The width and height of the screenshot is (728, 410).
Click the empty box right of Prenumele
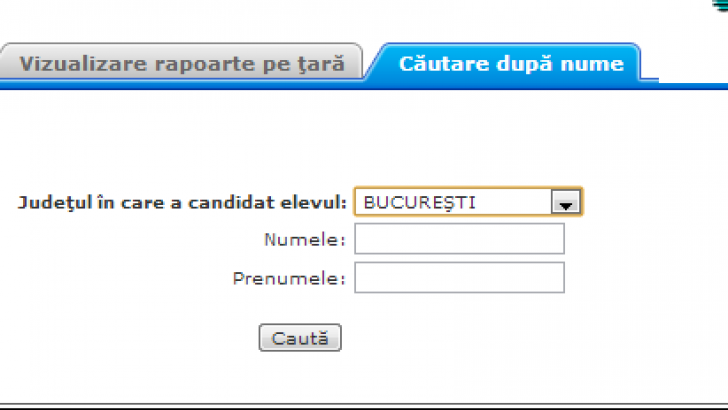(x=459, y=277)
